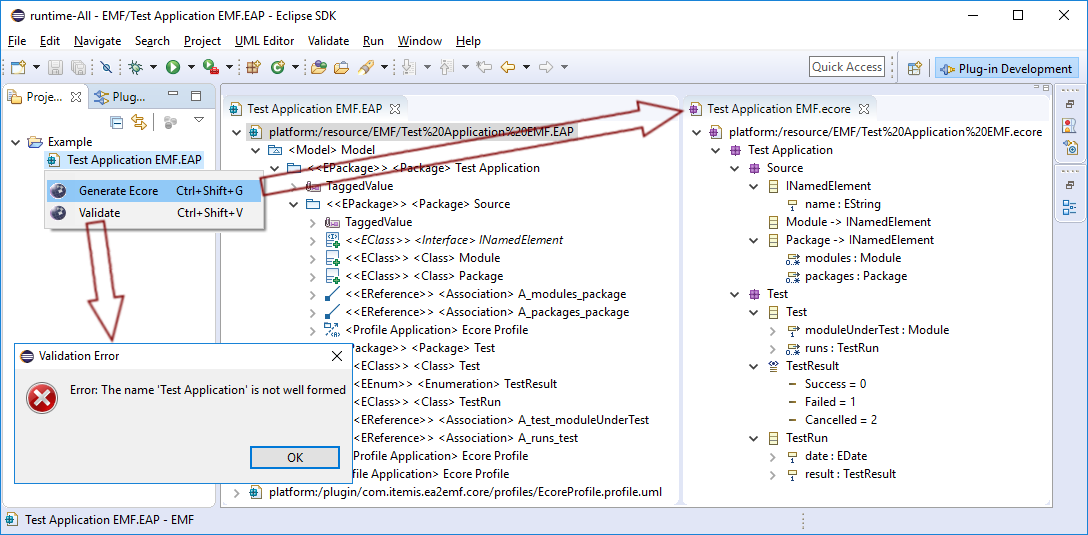Expand the <Class> Module node
1088x535 pixels.
312,258
